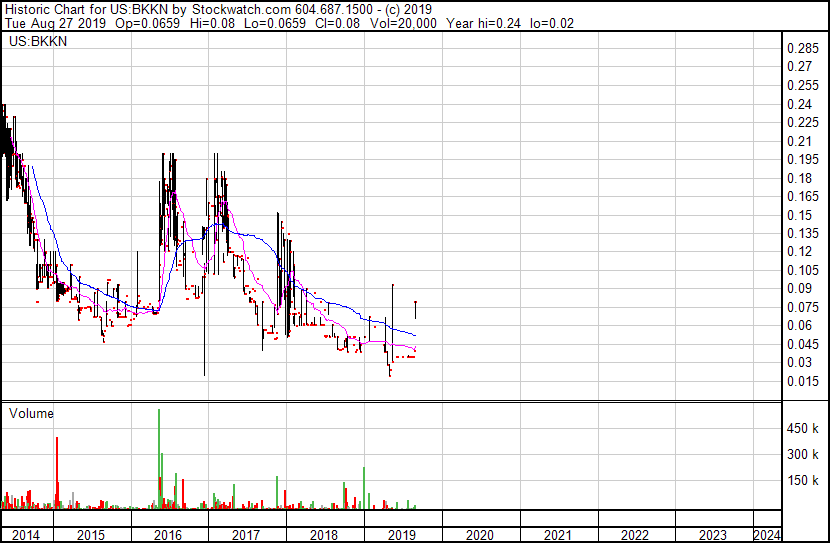Click the 2016 year label

168,535
